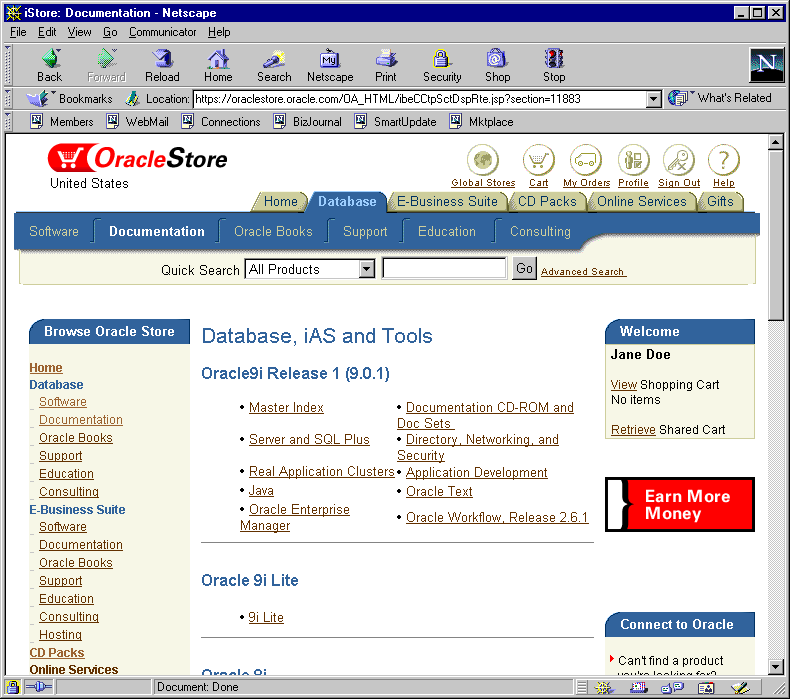Select the Online Services tab

[x=642, y=202]
